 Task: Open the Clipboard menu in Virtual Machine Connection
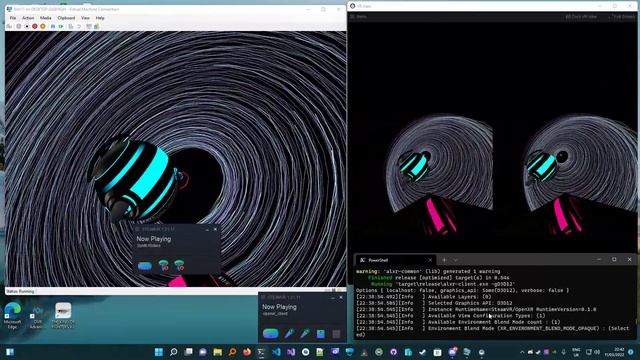pos(66,18)
